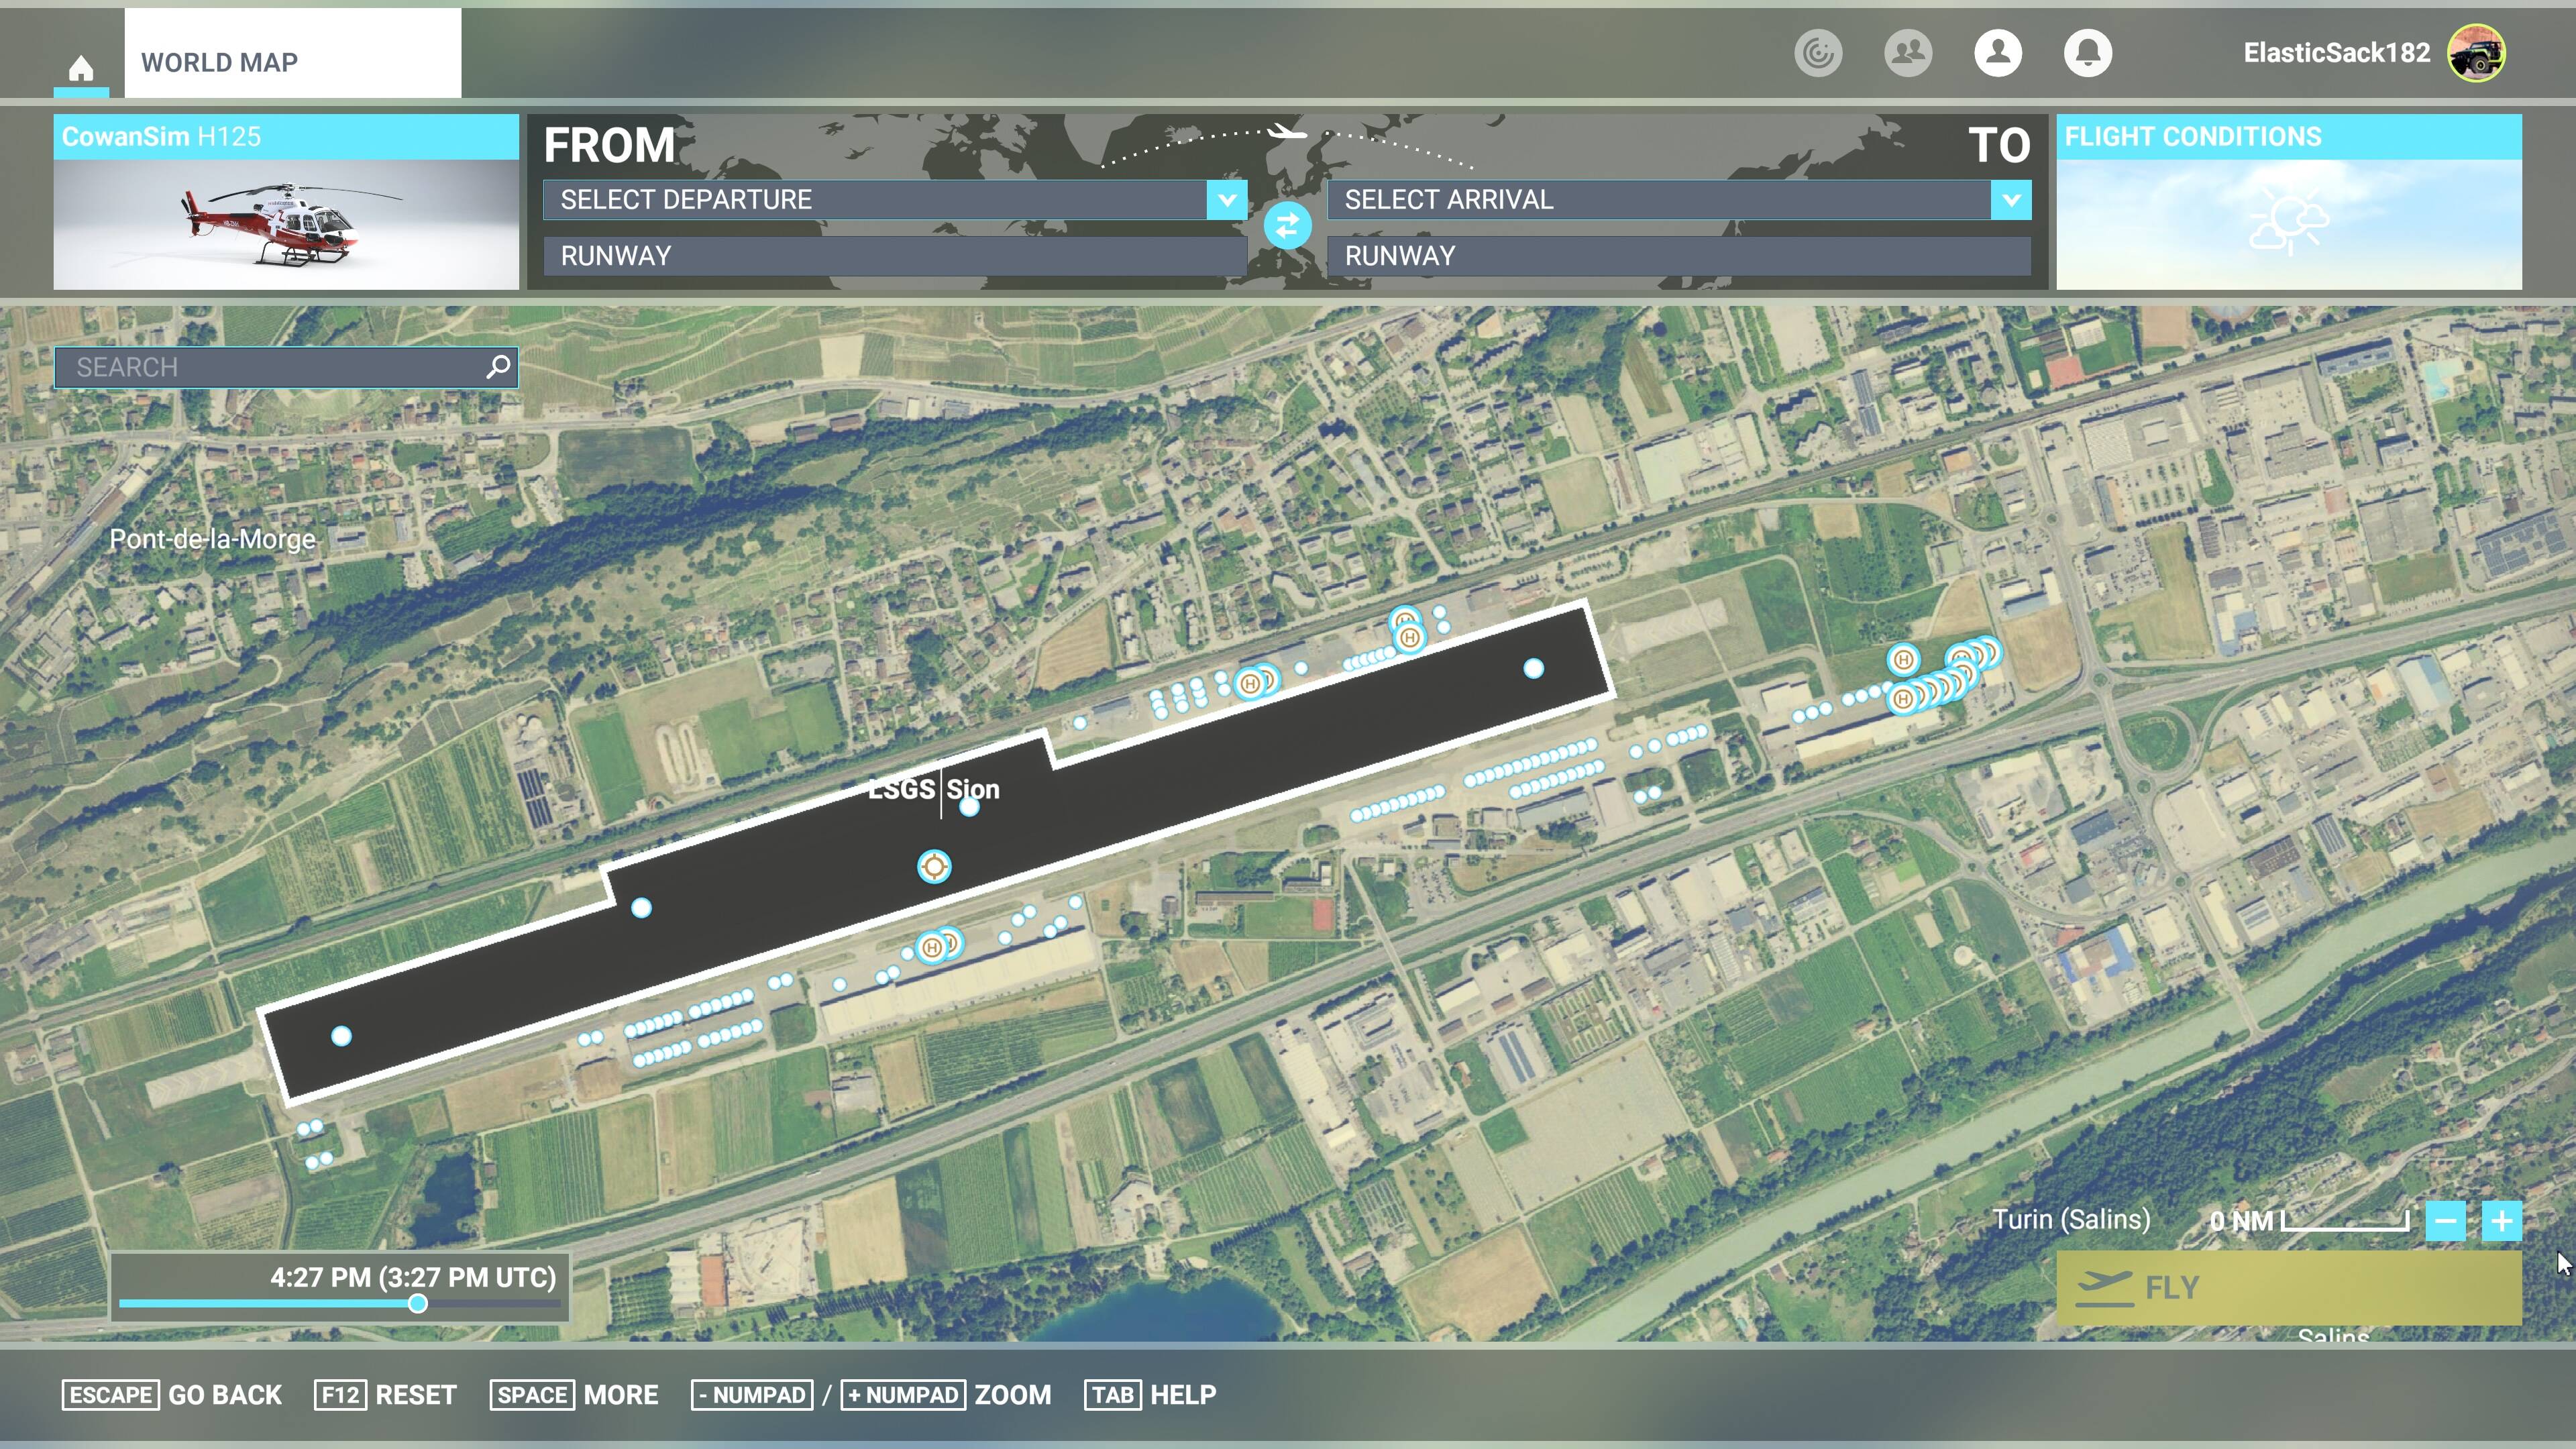Open the profile person icon

1997,53
